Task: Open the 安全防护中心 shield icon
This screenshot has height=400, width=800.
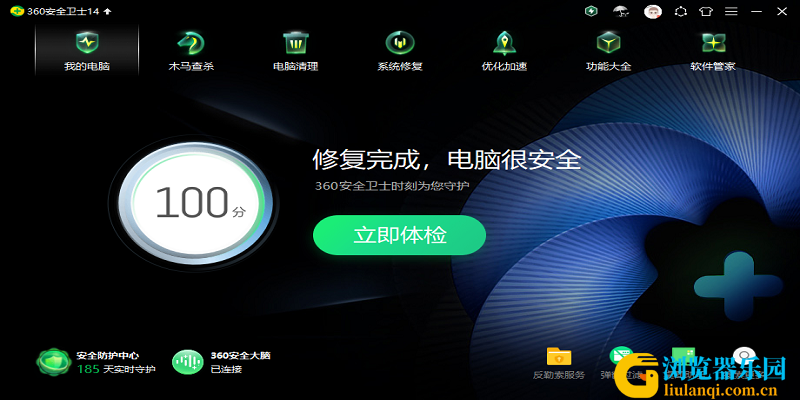Action: (54, 362)
